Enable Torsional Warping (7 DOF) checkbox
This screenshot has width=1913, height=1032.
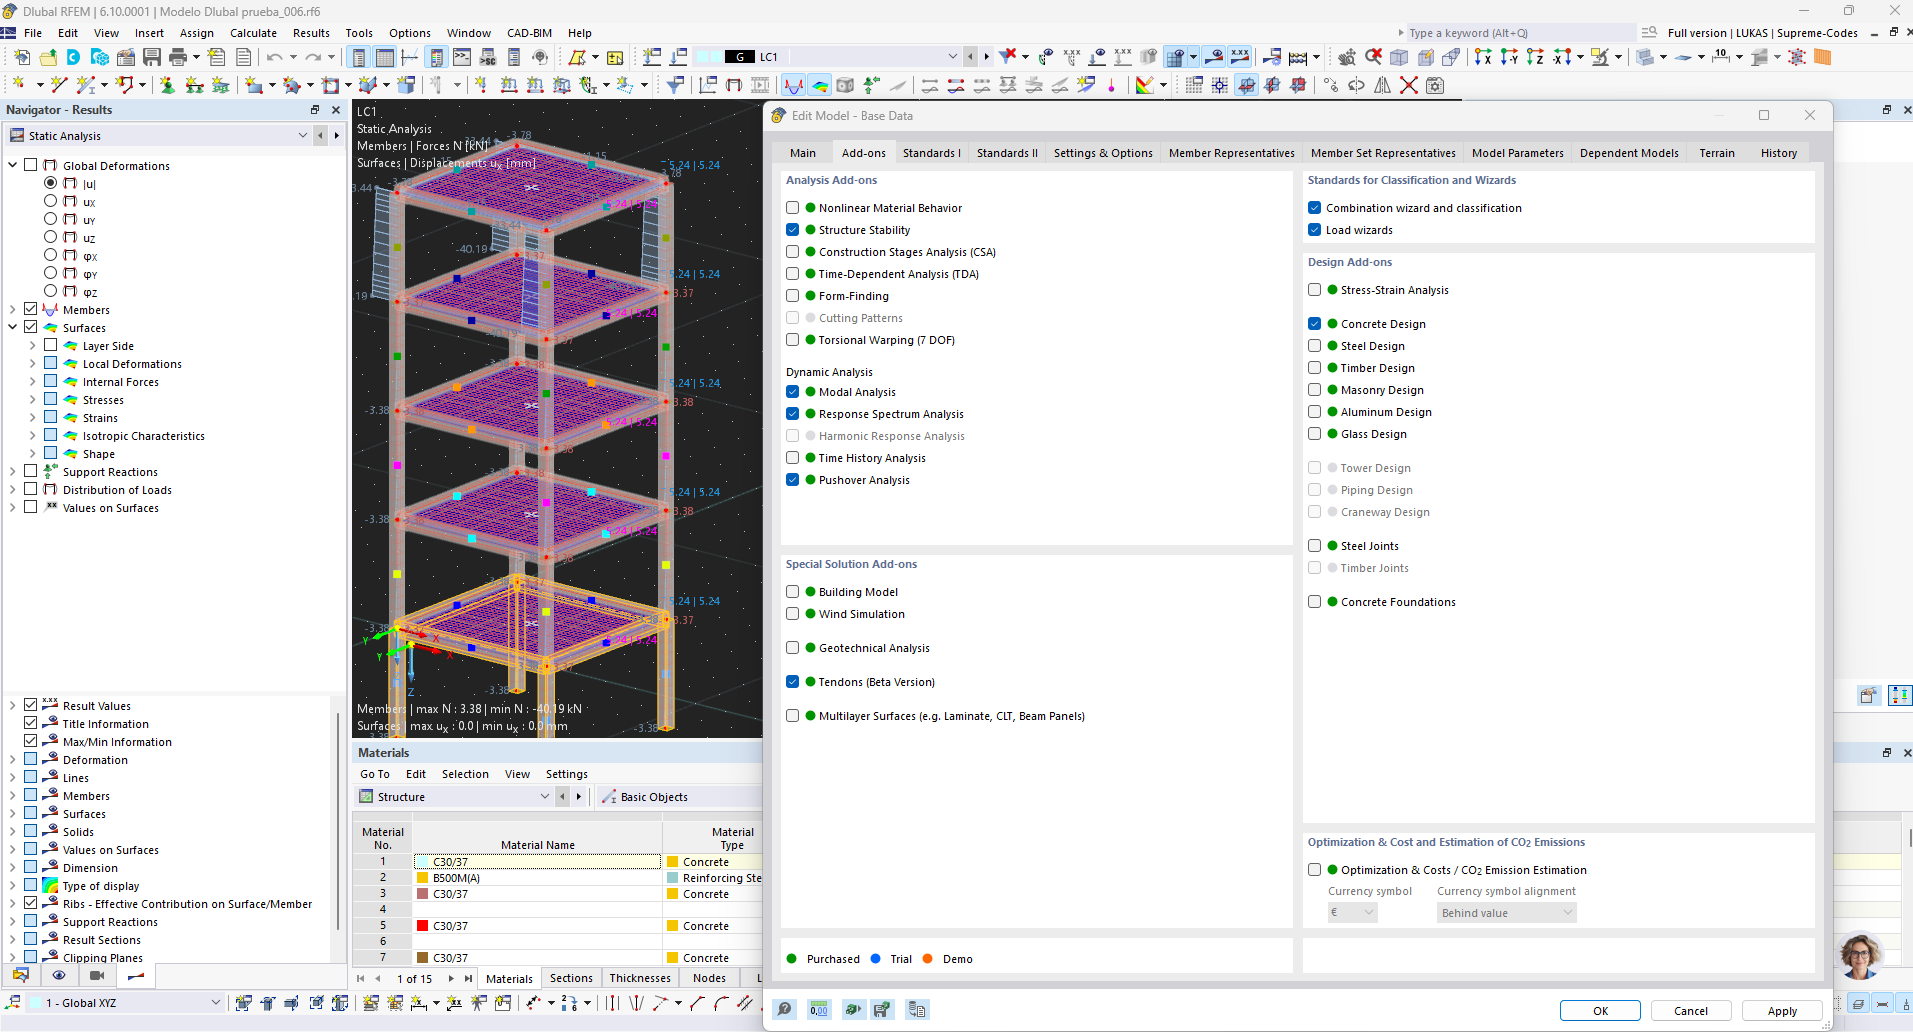point(793,340)
